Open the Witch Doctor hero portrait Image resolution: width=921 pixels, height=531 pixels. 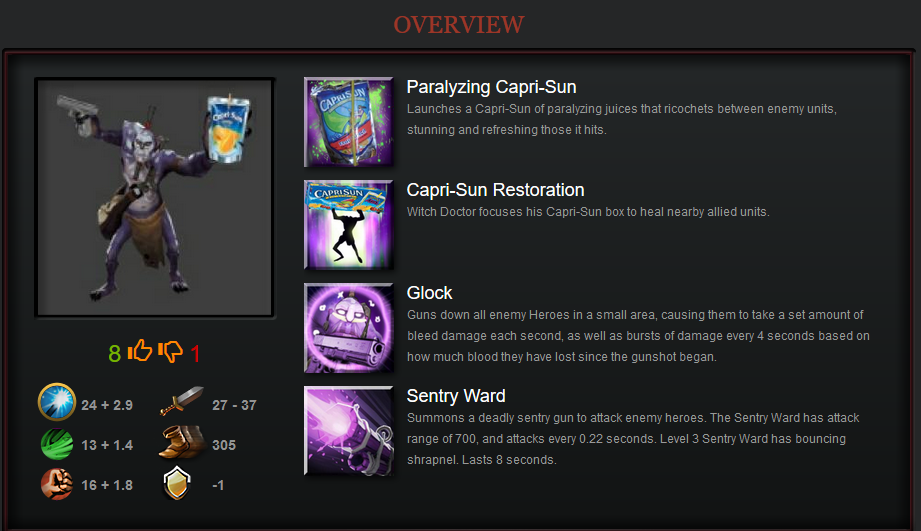pyautogui.click(x=155, y=198)
